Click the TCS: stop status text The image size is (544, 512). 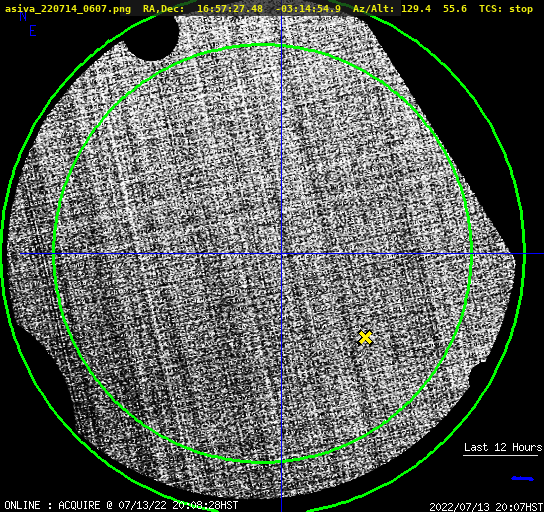point(506,9)
